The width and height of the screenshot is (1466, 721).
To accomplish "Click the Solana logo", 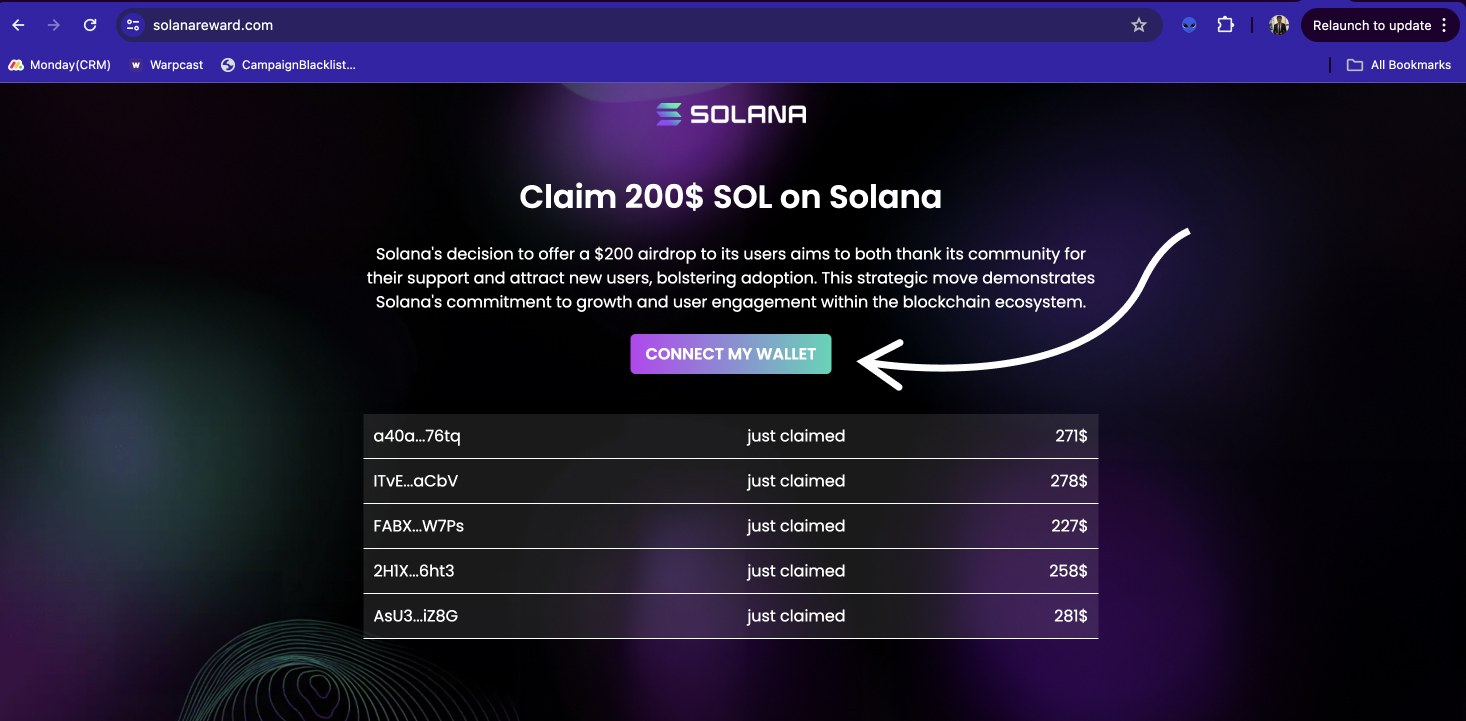I will [x=731, y=114].
